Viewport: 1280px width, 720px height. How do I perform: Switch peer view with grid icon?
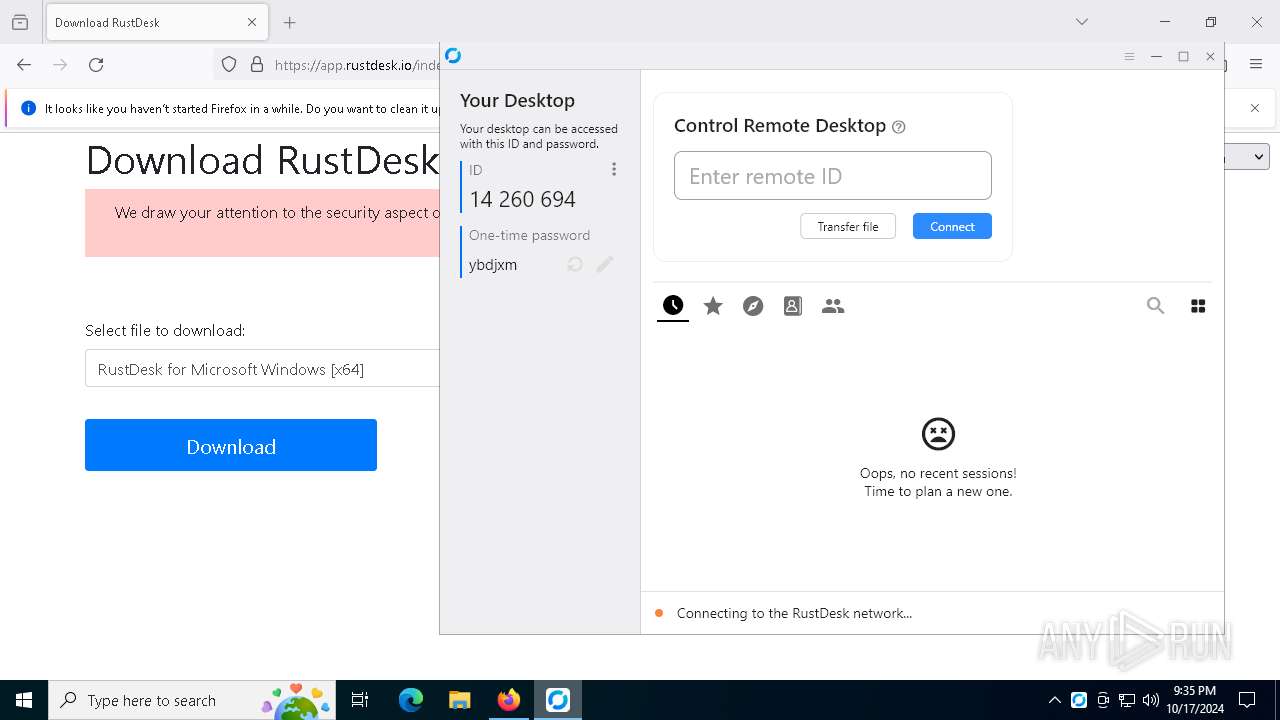pyautogui.click(x=1198, y=306)
